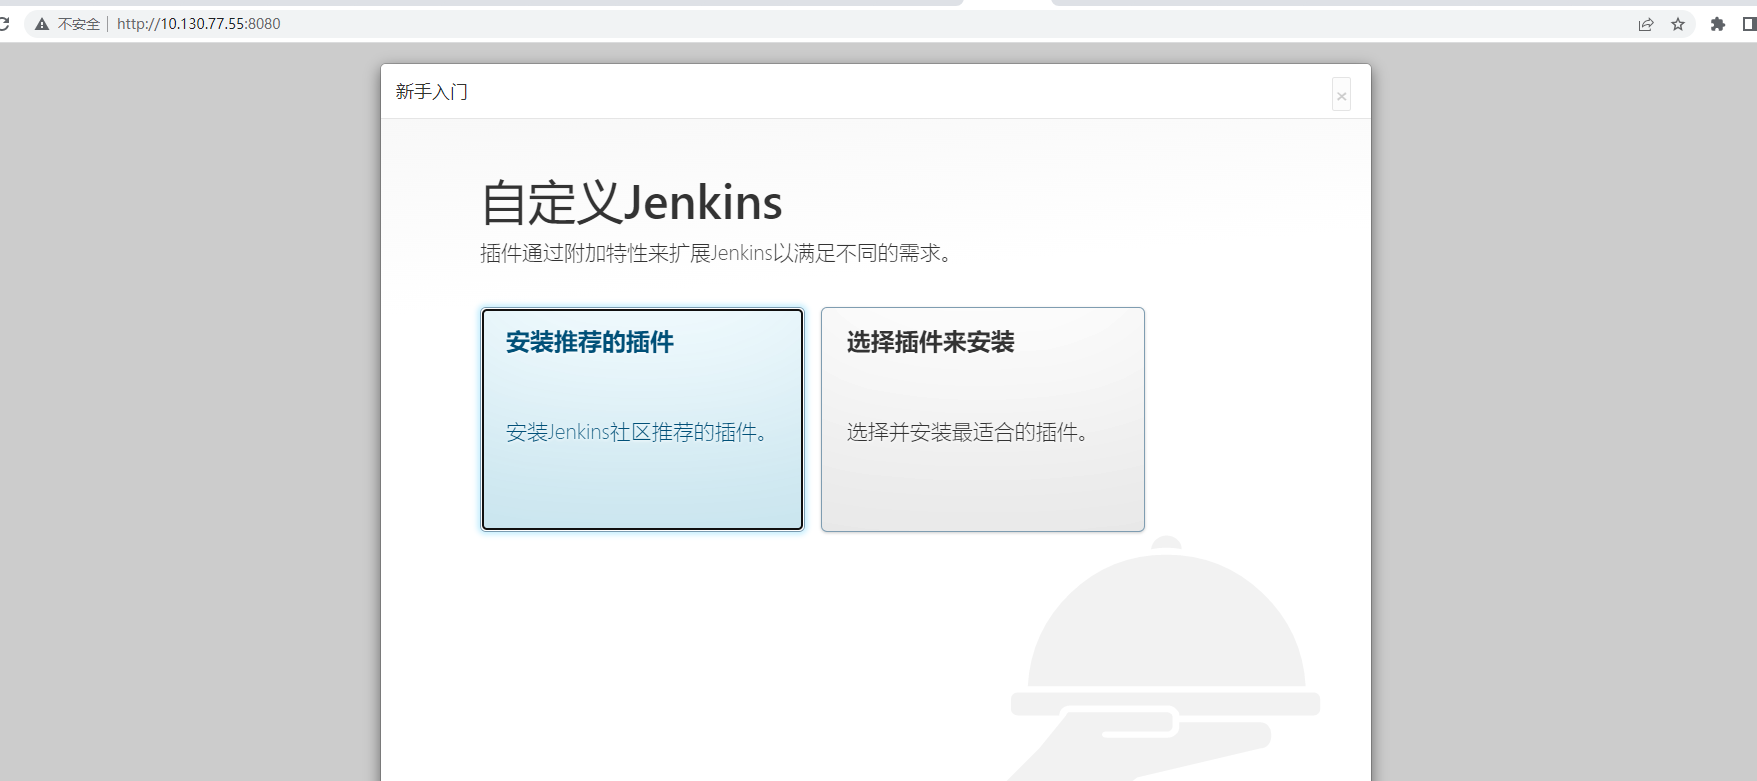1757x781 pixels.
Task: Click the 新手入门 dialog title
Action: 431,92
